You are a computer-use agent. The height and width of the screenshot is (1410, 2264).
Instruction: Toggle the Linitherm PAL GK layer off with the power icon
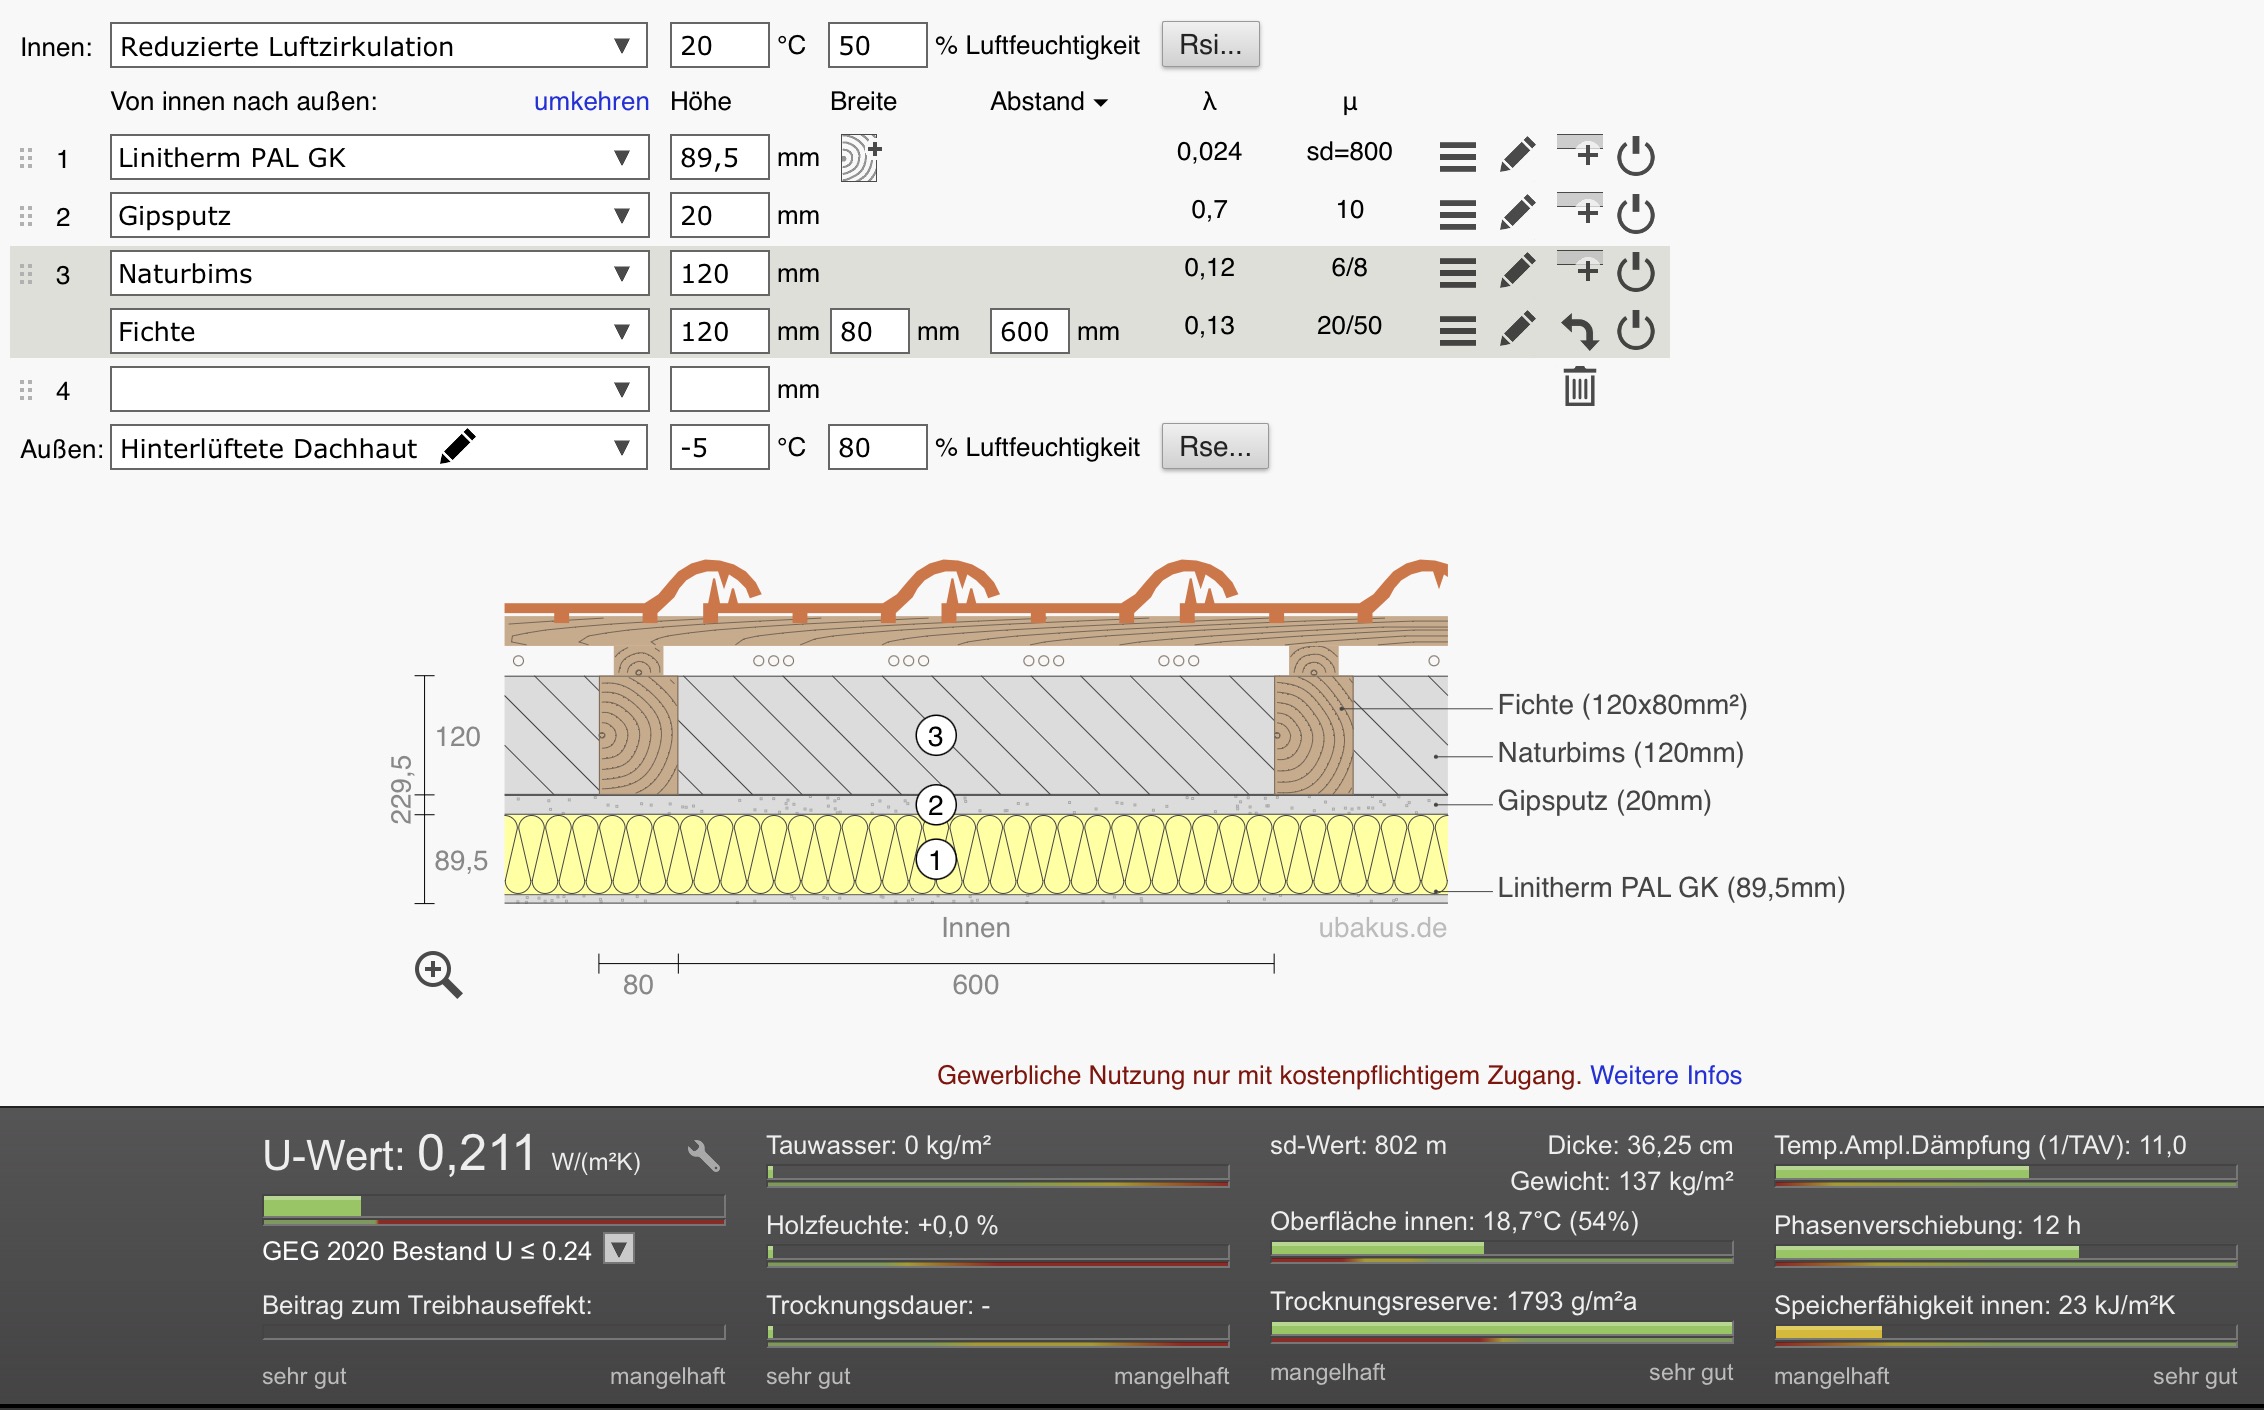coord(1636,156)
